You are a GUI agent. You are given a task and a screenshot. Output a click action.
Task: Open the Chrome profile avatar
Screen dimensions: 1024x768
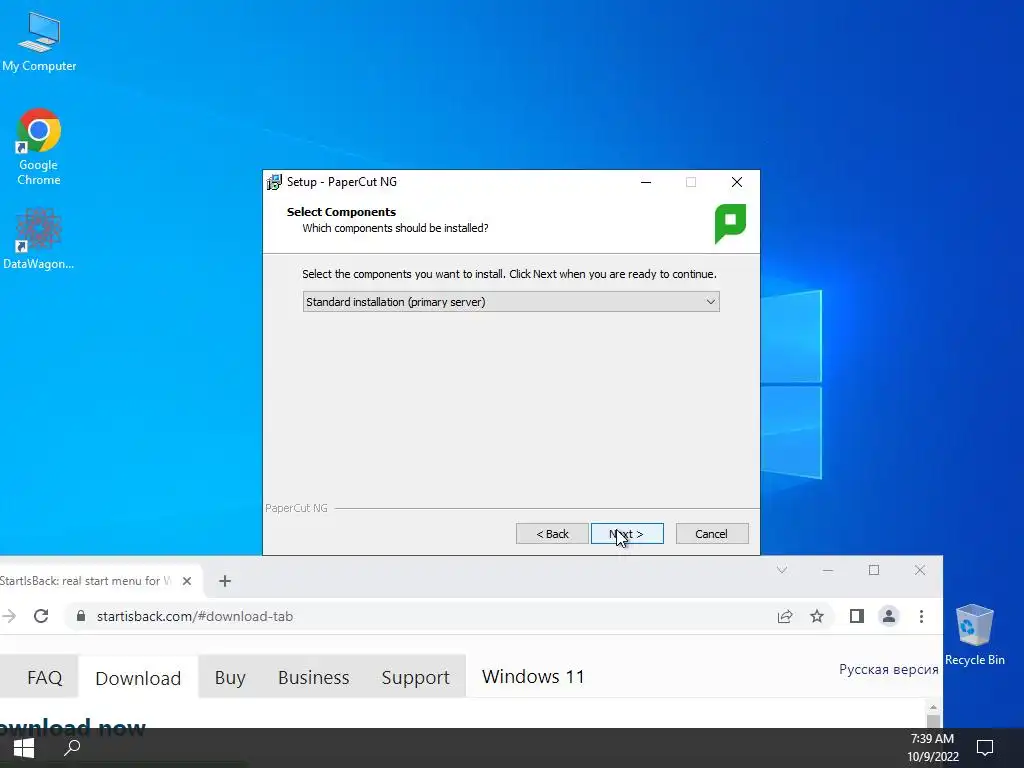click(889, 616)
